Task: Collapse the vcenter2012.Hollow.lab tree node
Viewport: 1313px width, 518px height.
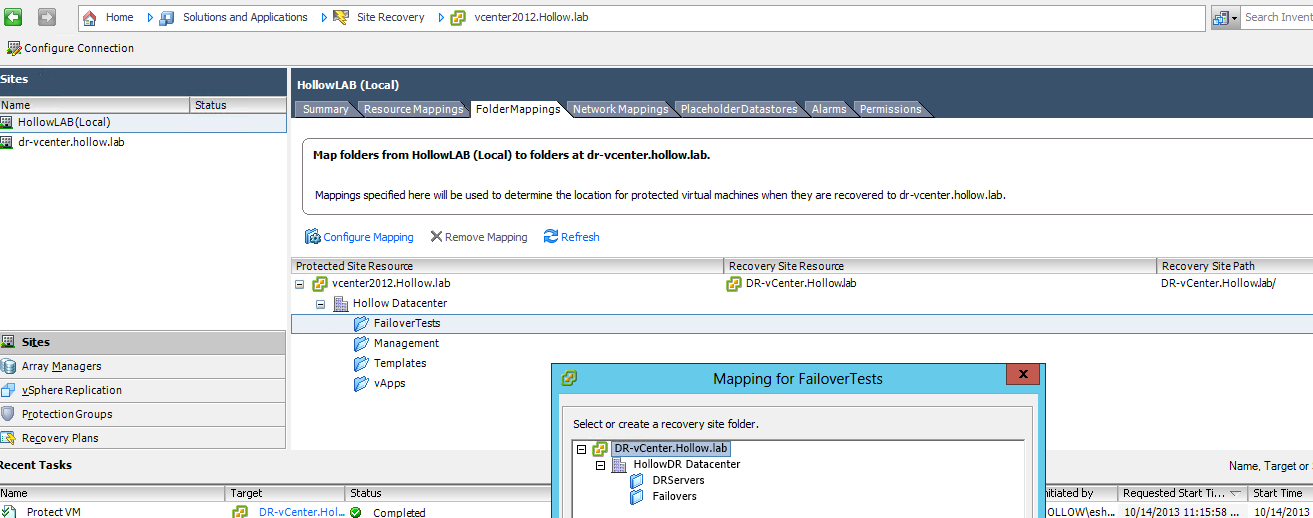Action: (x=300, y=284)
